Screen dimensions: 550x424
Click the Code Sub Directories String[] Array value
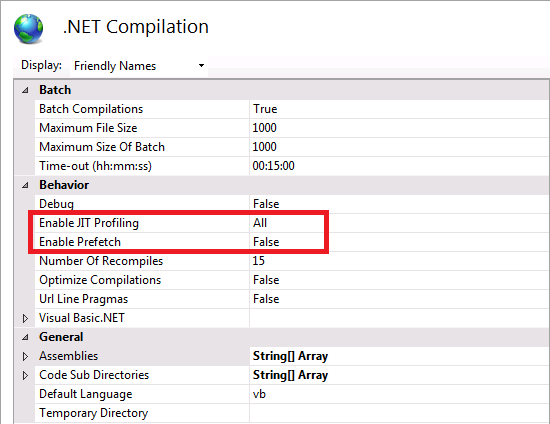290,375
